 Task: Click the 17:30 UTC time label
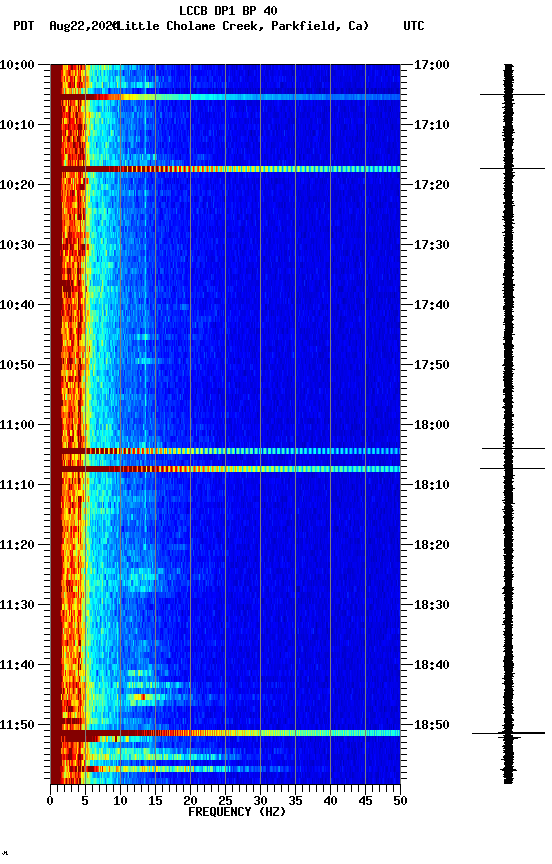click(432, 245)
